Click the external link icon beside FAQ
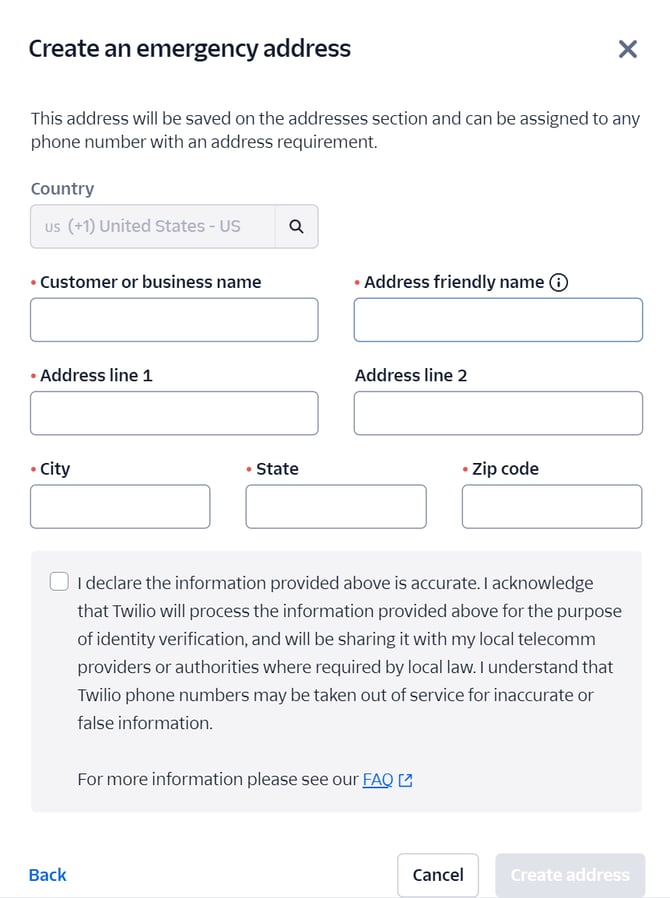670x898 pixels. [x=405, y=780]
